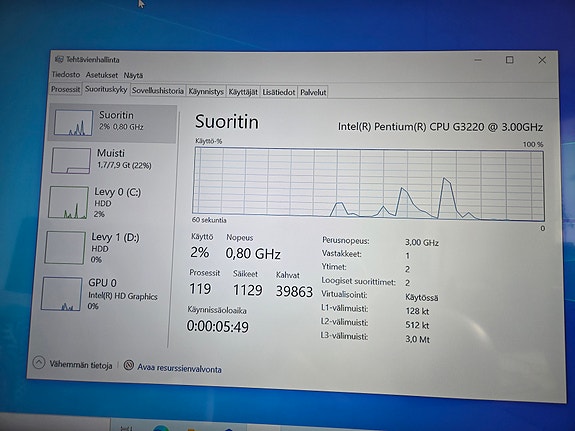Click the CPU usage graph area
Image resolution: width=575 pixels, height=431 pixels.
point(368,183)
